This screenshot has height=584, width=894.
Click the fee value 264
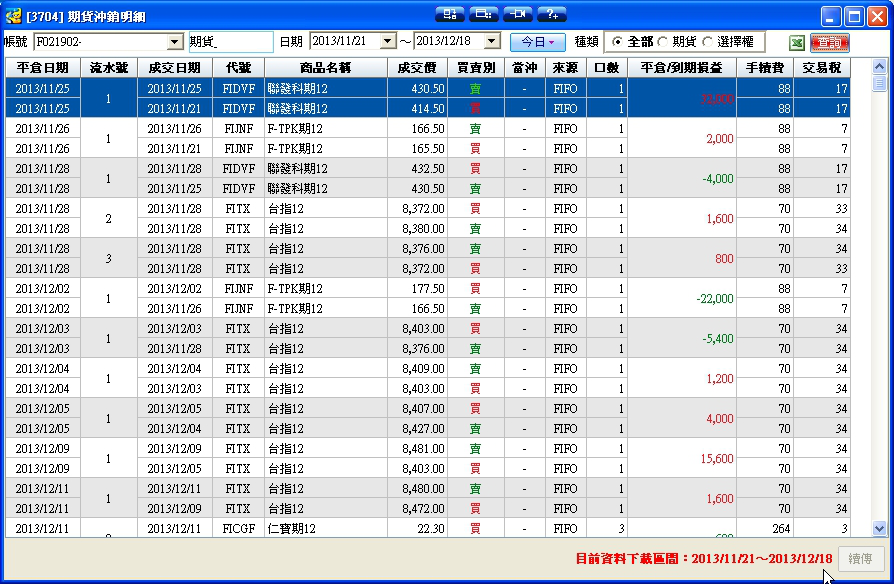pyautogui.click(x=781, y=529)
